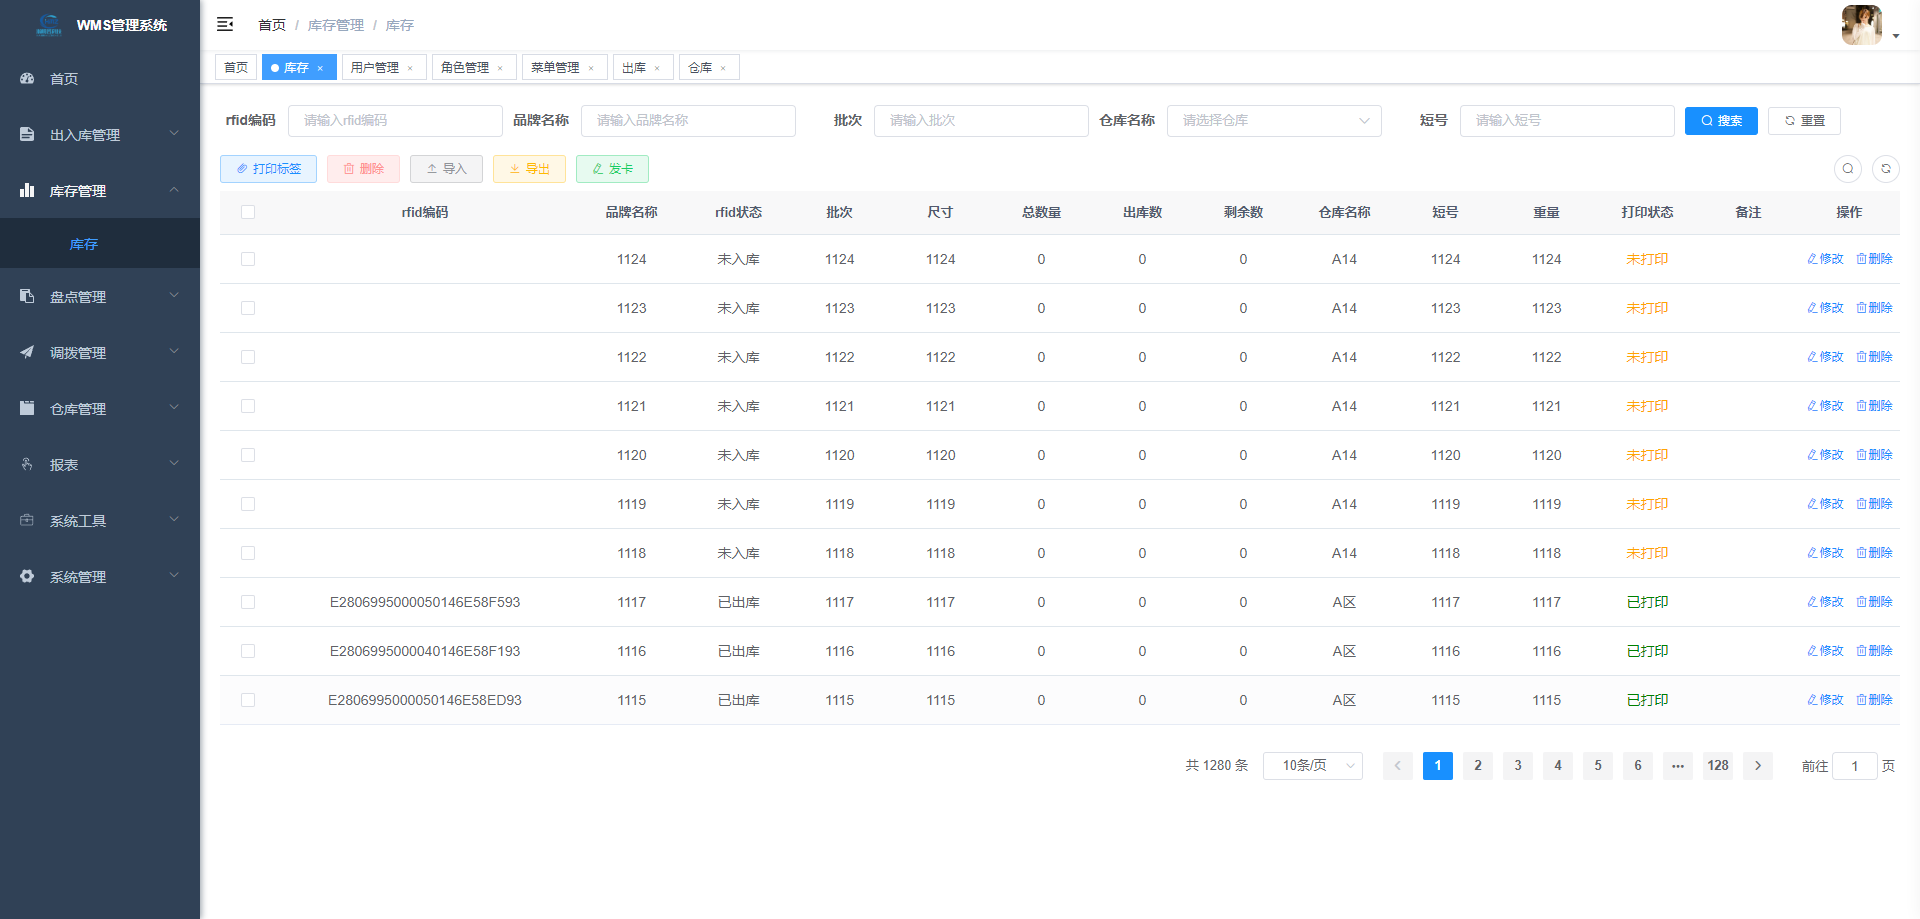The height and width of the screenshot is (919, 1920).
Task: Click the 首页 dashboard sidebar icon
Action: [27, 78]
